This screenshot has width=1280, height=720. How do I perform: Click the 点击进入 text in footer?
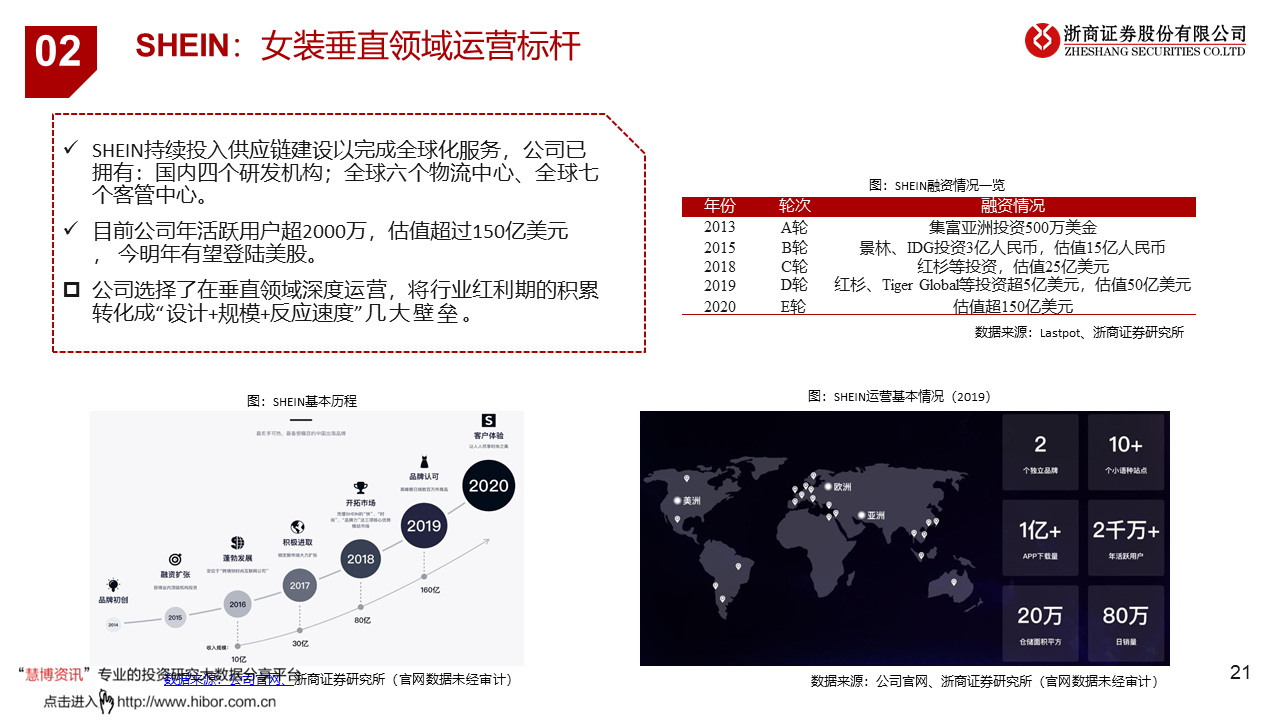coord(72,702)
